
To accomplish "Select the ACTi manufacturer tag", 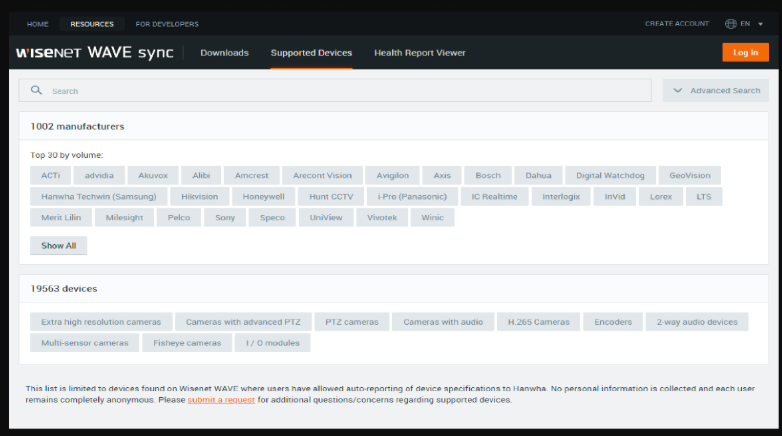I will pos(50,176).
